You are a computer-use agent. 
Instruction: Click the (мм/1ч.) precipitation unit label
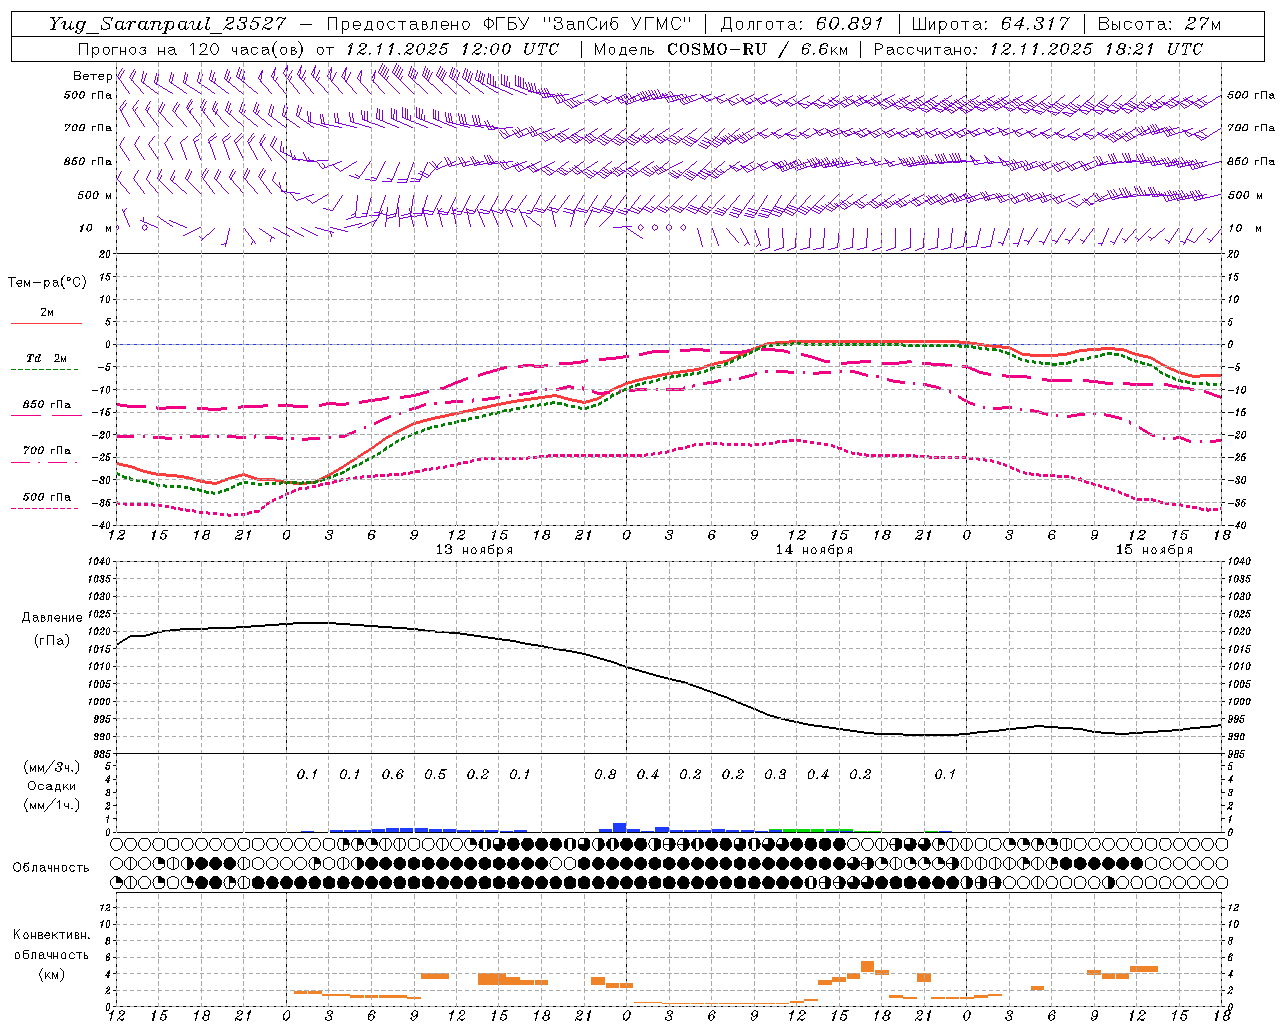pos(52,806)
